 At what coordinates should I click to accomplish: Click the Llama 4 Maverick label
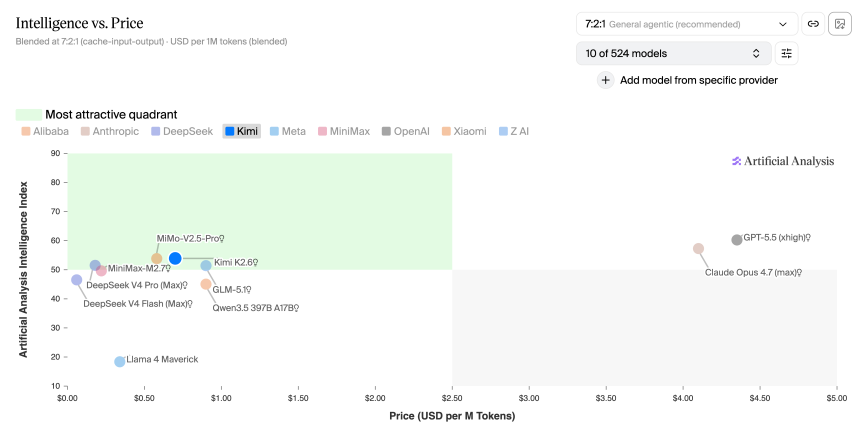point(162,359)
